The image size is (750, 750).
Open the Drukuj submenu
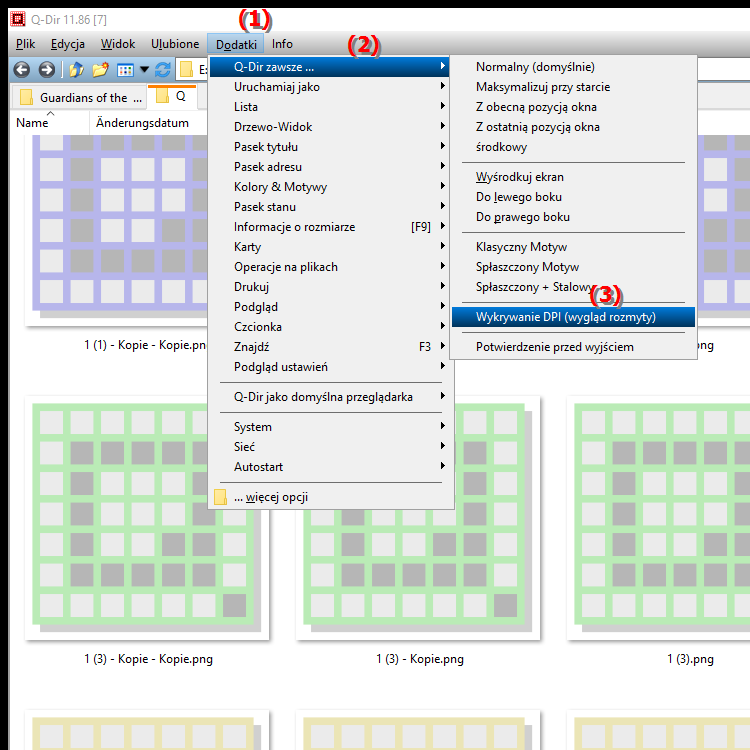pos(330,287)
